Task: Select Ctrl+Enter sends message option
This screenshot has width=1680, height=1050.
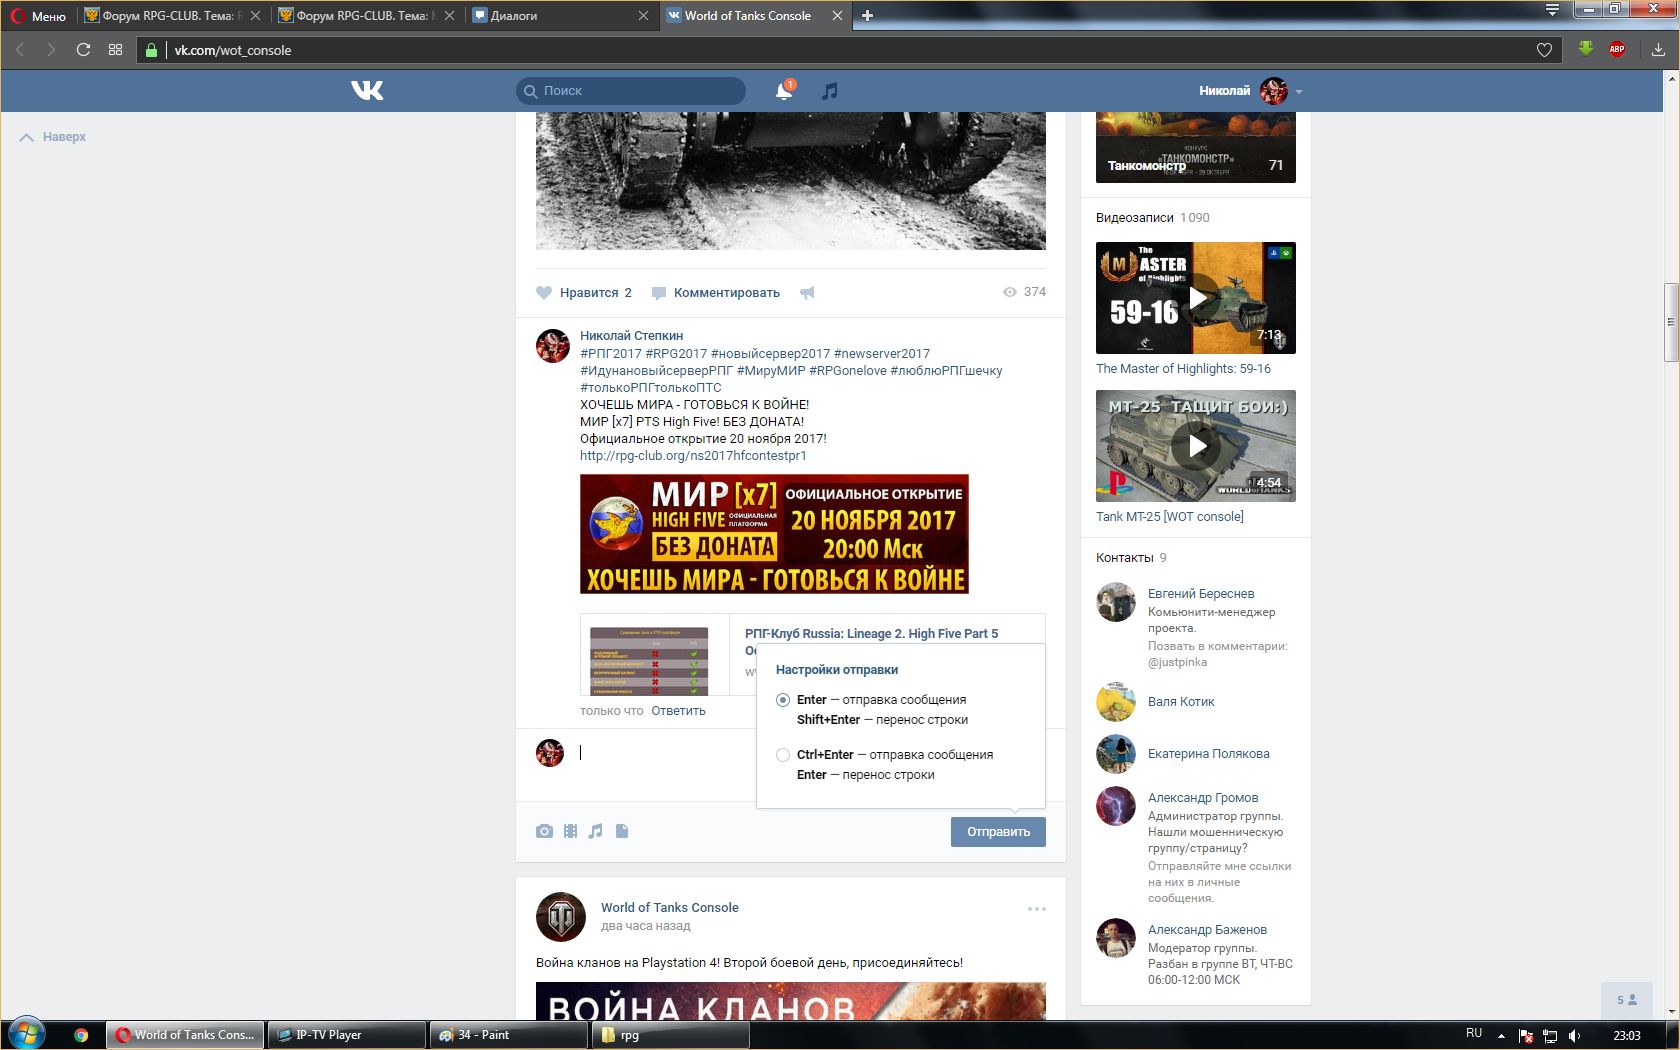Action: click(x=783, y=755)
